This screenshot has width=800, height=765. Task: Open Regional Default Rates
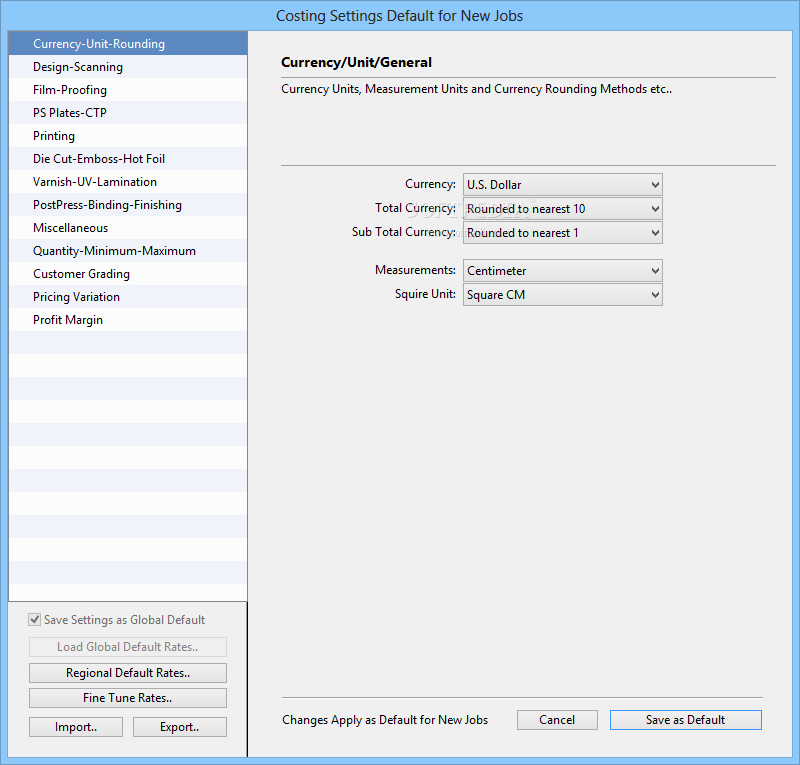click(x=128, y=673)
